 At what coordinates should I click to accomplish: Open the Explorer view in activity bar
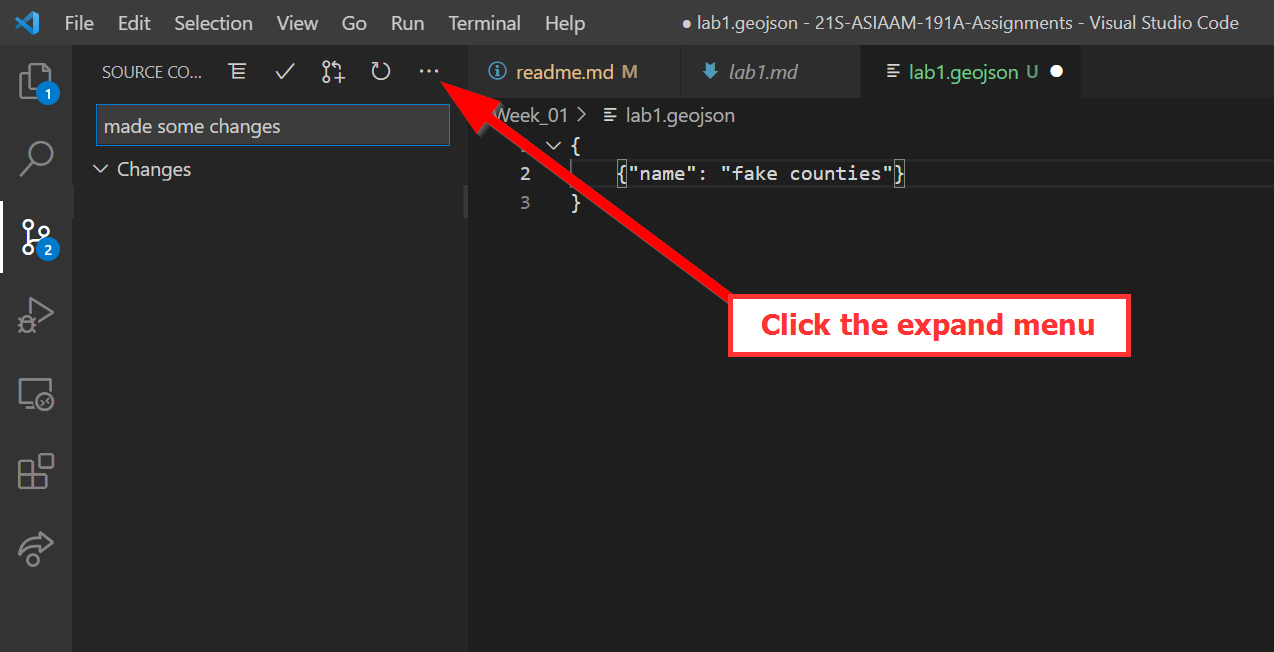(36, 82)
